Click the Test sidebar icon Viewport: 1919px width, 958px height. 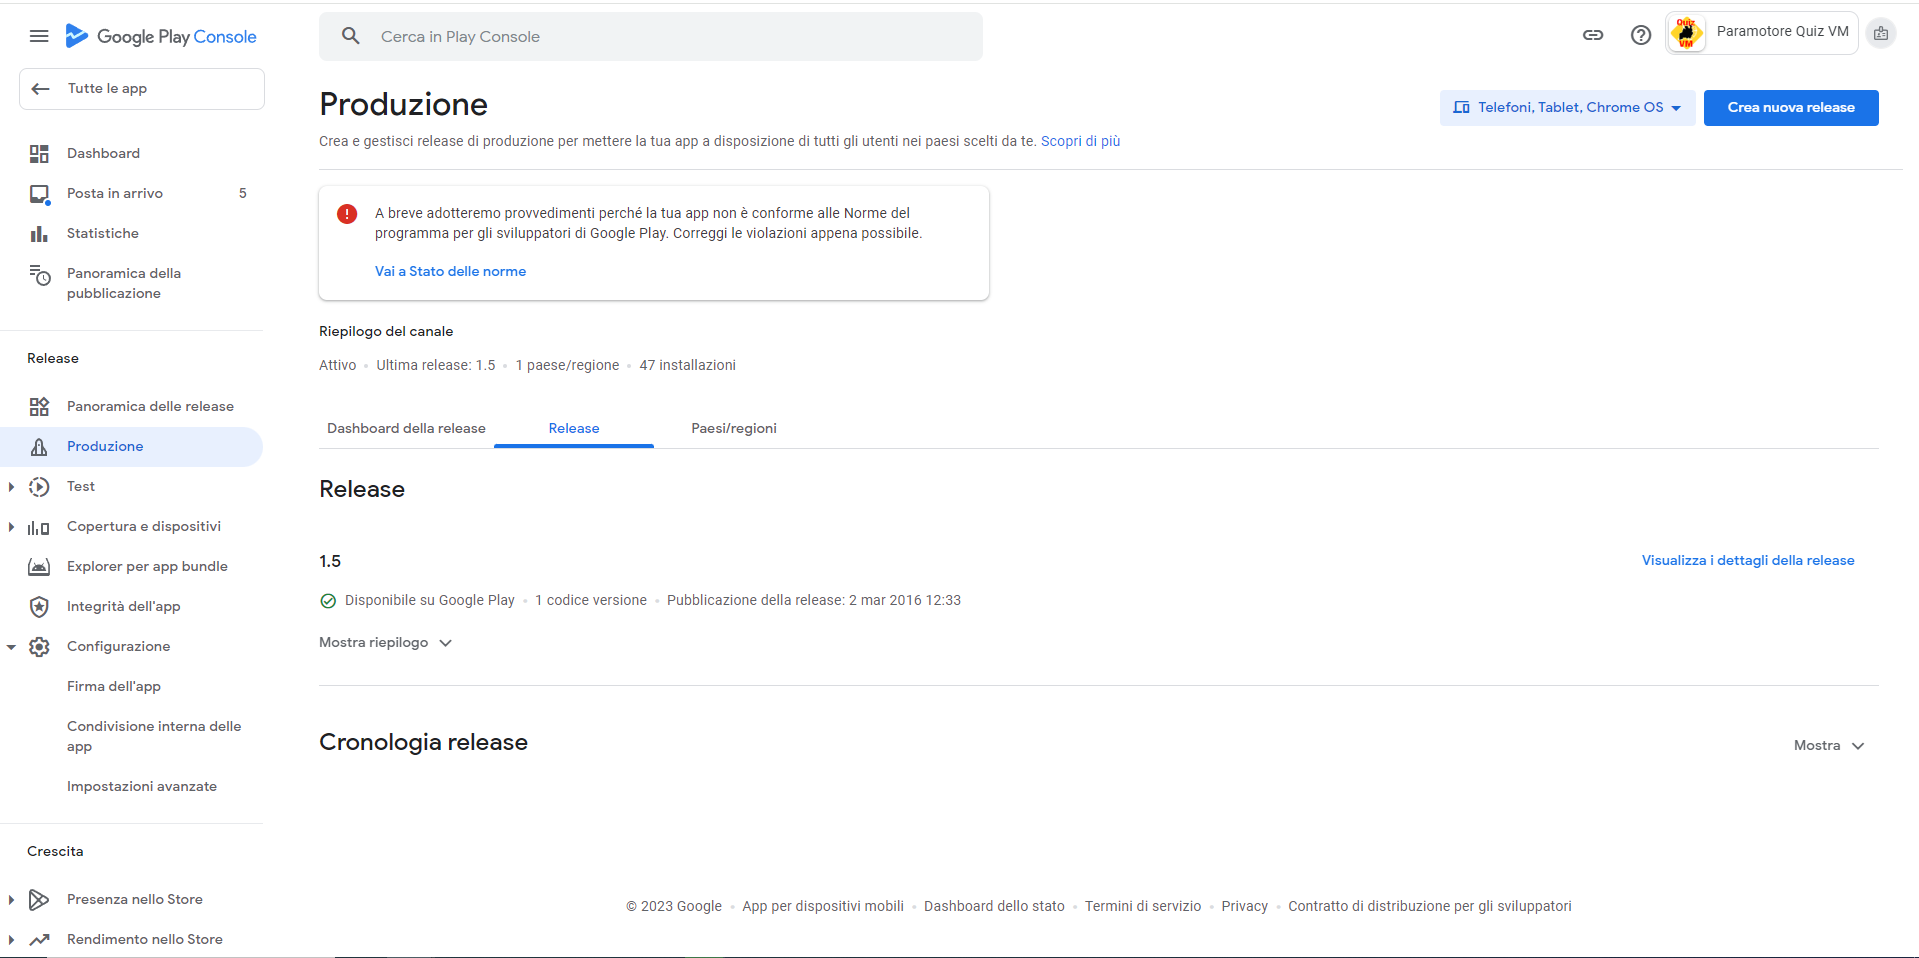(x=39, y=487)
